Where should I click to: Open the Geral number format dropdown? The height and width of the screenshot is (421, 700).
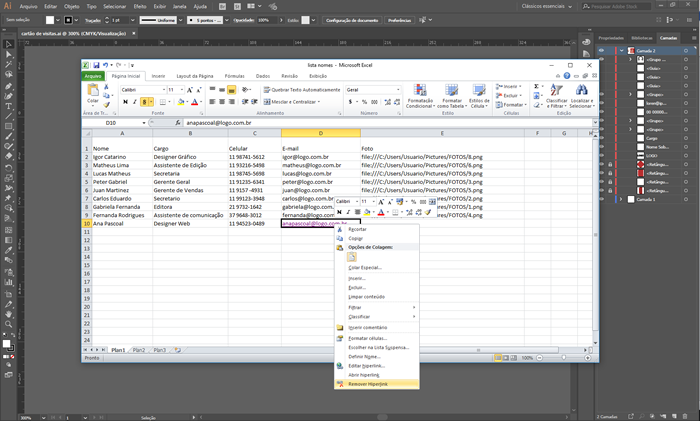[x=398, y=90]
